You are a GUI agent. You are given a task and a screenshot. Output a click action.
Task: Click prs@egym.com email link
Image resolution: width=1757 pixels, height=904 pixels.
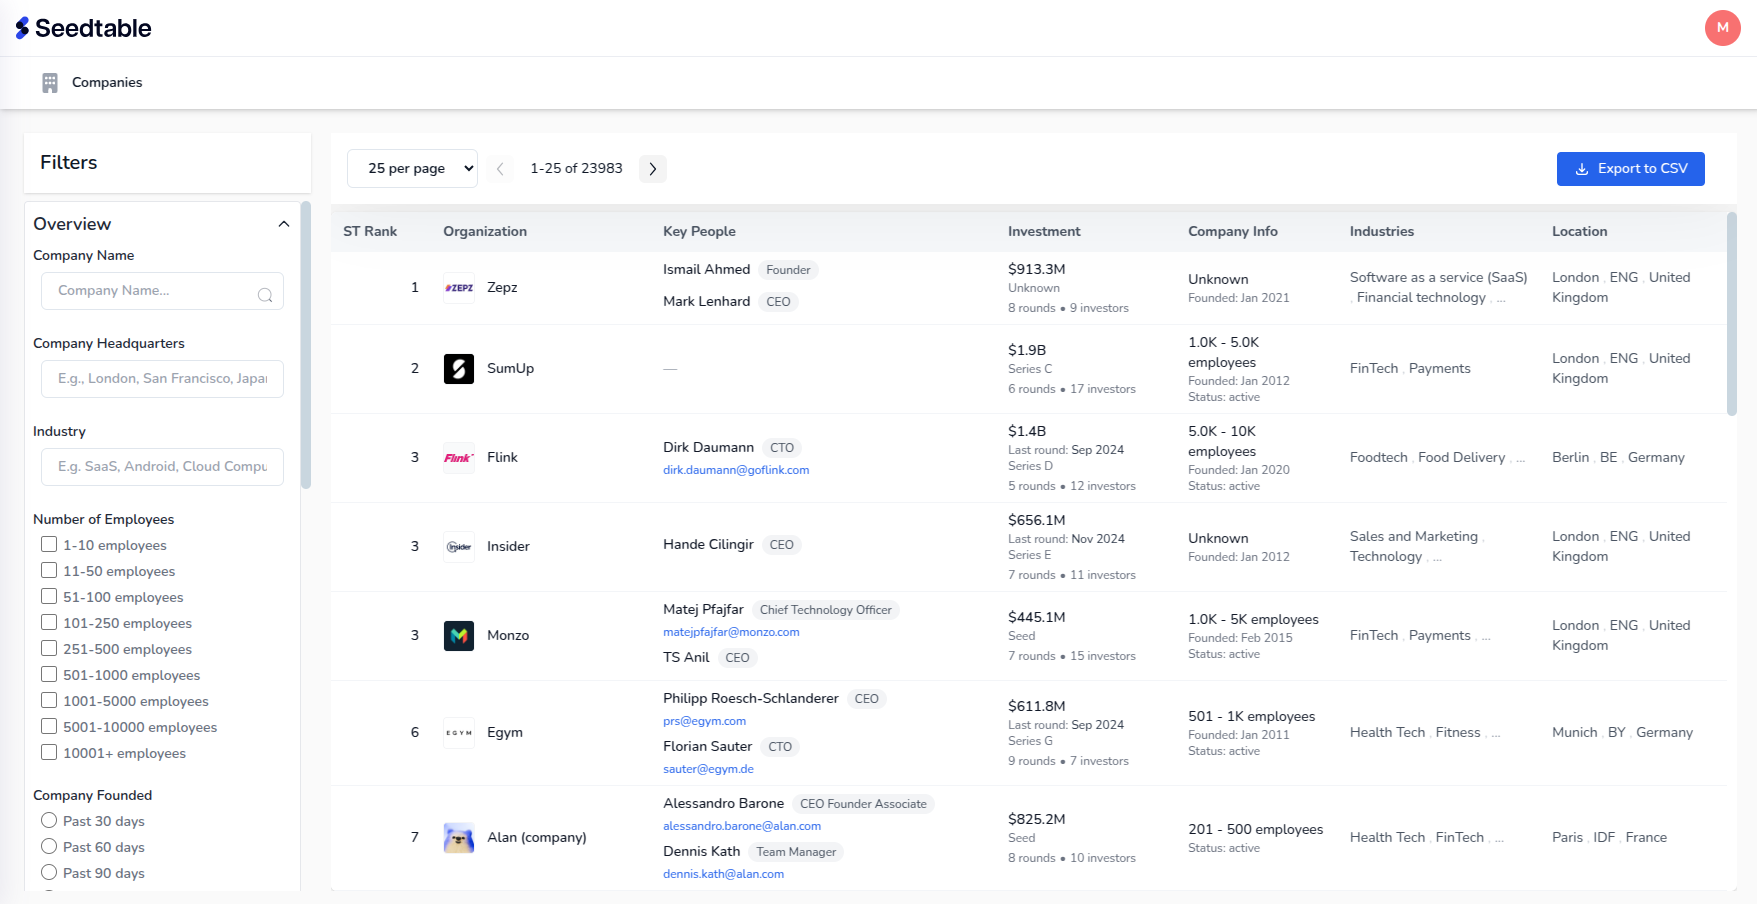tap(704, 721)
